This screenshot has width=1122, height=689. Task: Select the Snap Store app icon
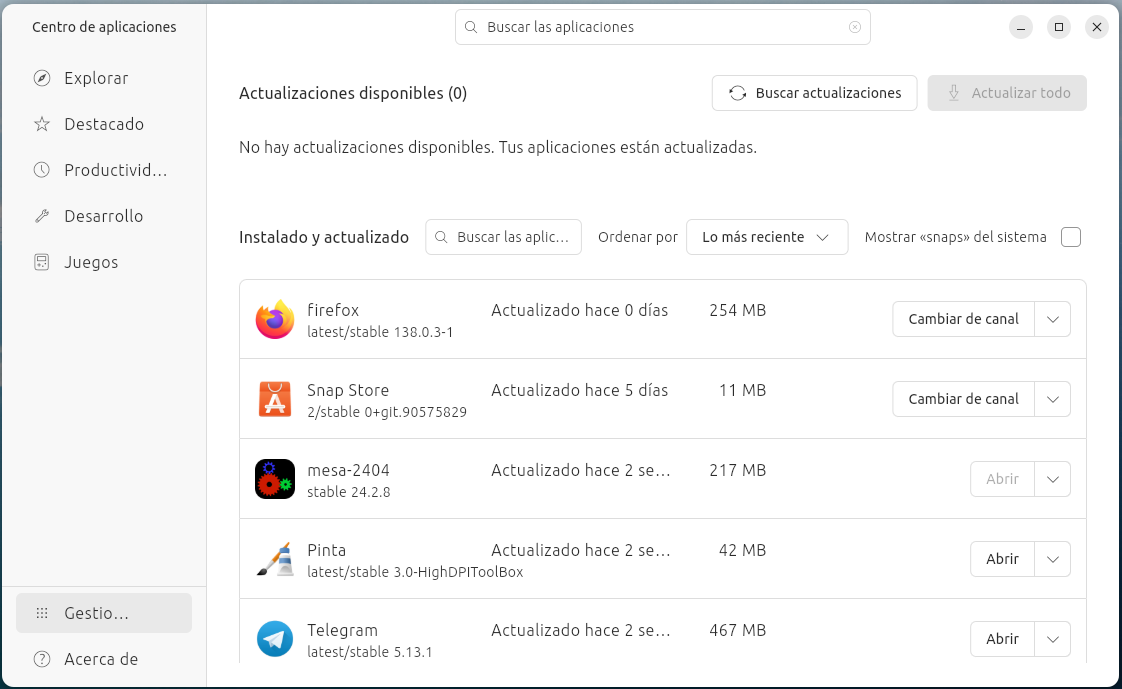[274, 399]
